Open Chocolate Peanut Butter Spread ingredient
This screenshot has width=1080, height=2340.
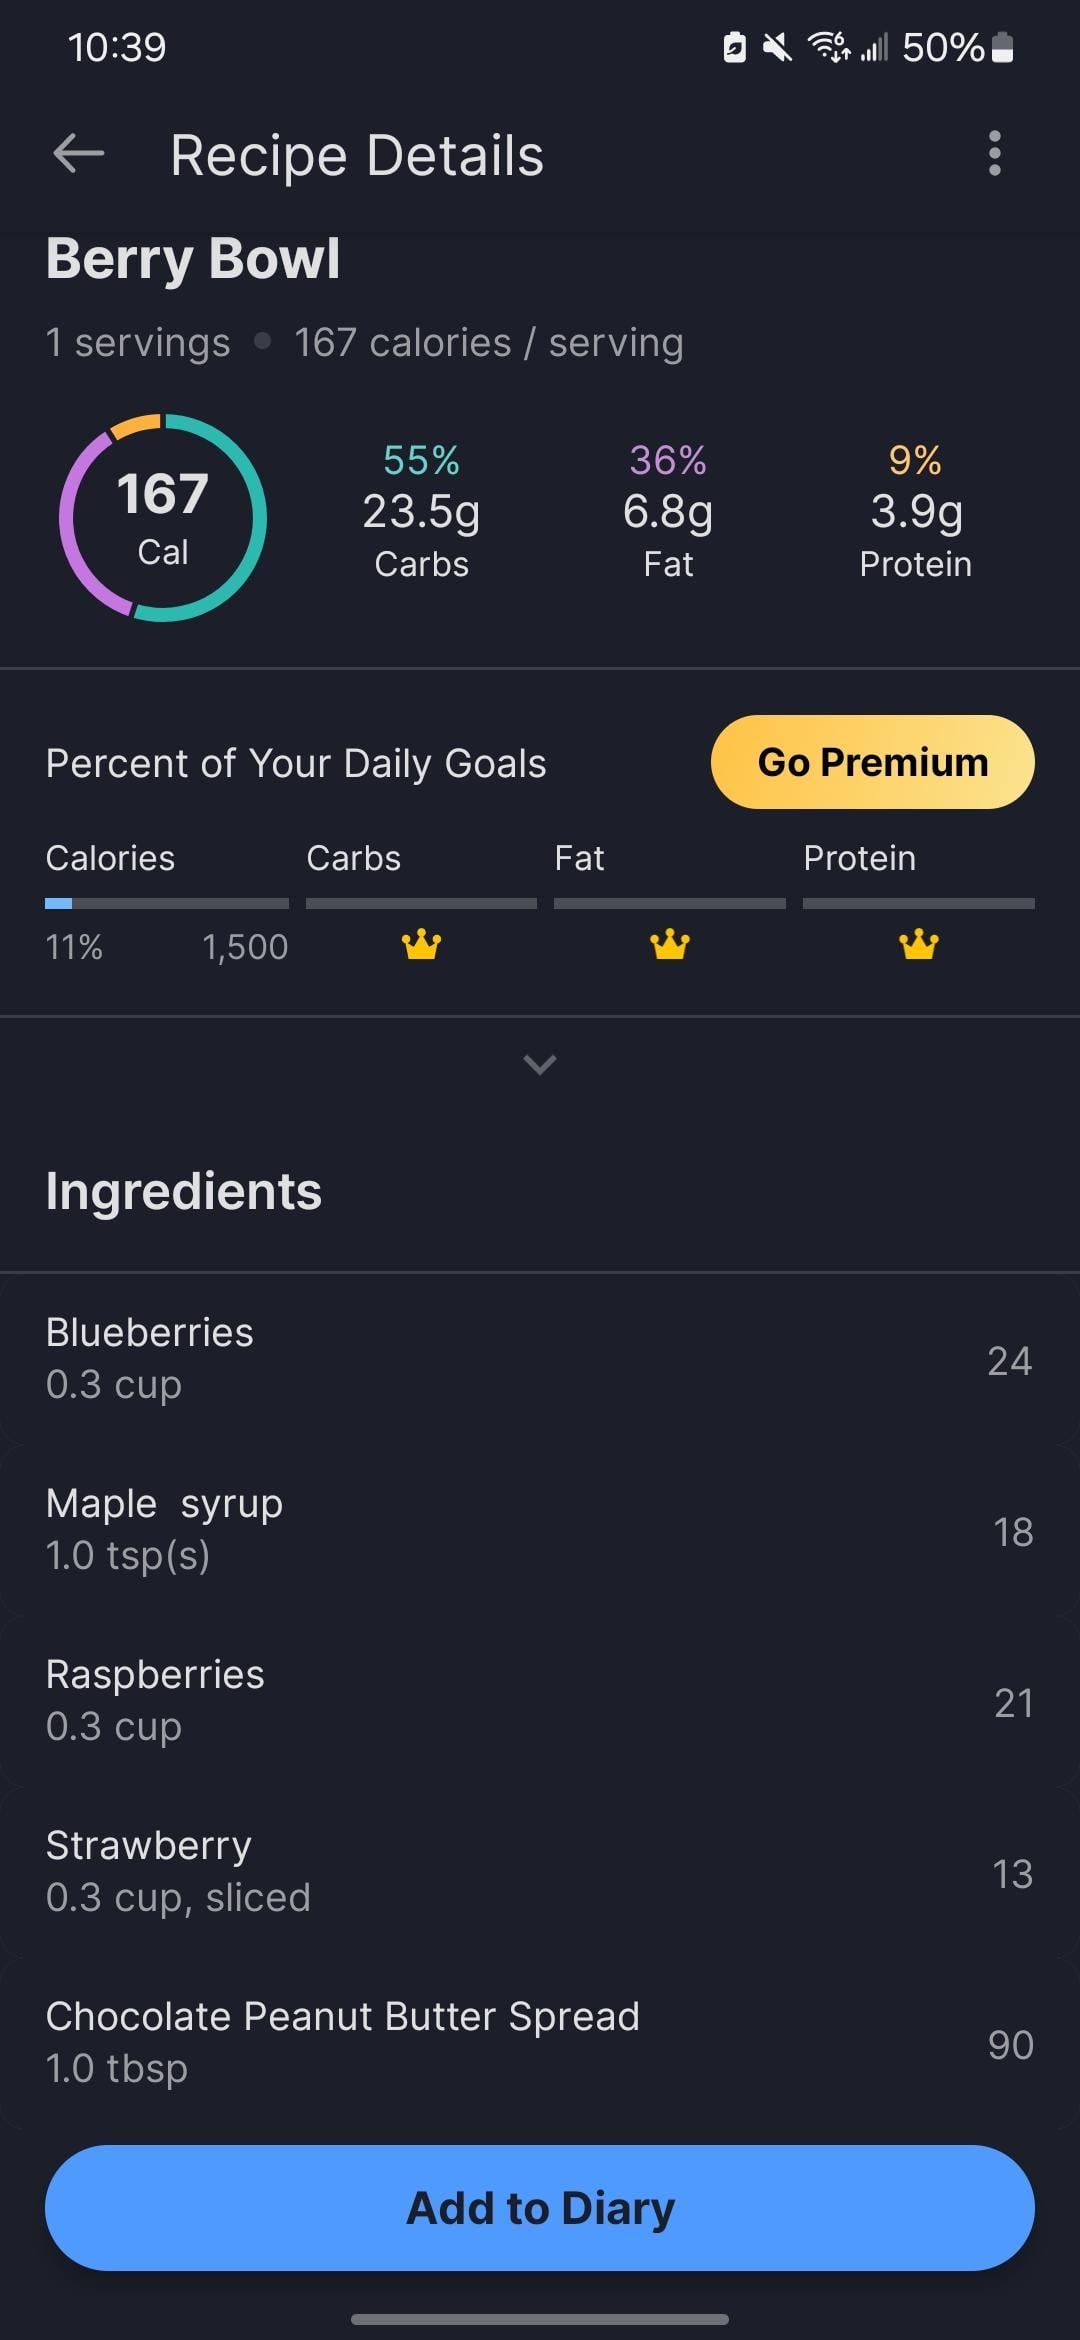tap(540, 2042)
